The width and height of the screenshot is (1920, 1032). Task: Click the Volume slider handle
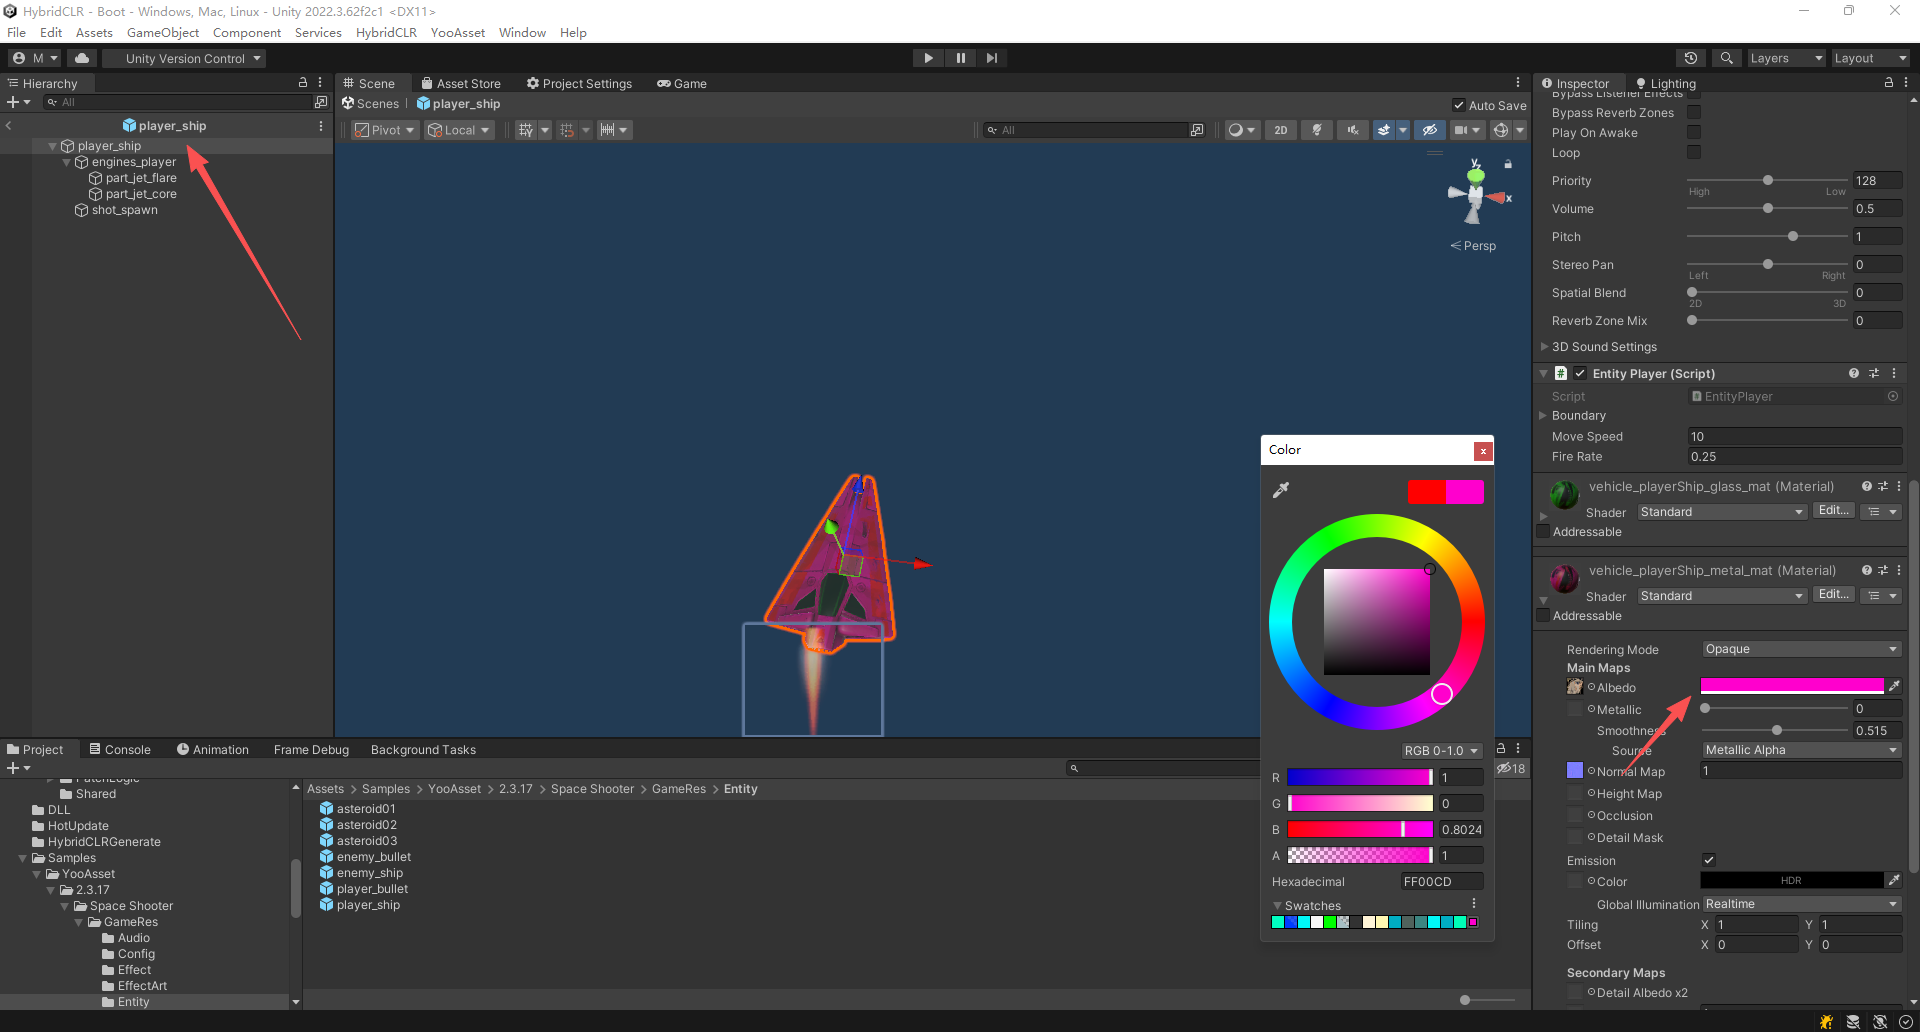coord(1768,208)
